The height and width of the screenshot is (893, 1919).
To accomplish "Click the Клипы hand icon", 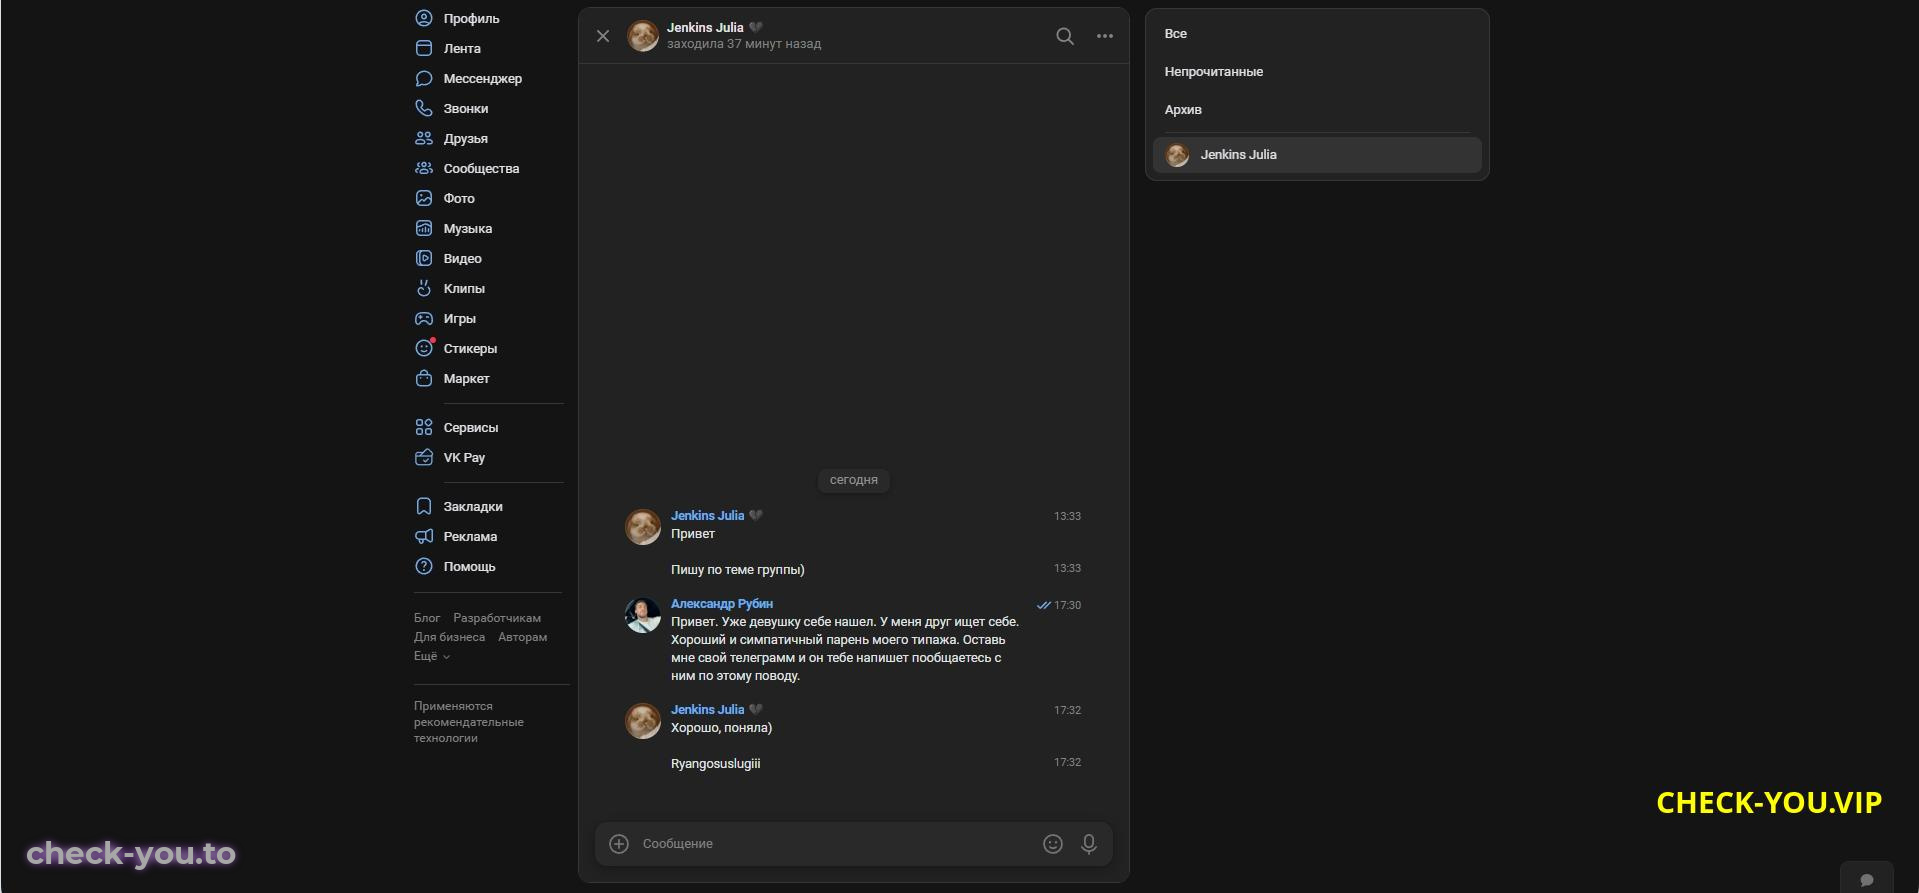I will tap(424, 288).
